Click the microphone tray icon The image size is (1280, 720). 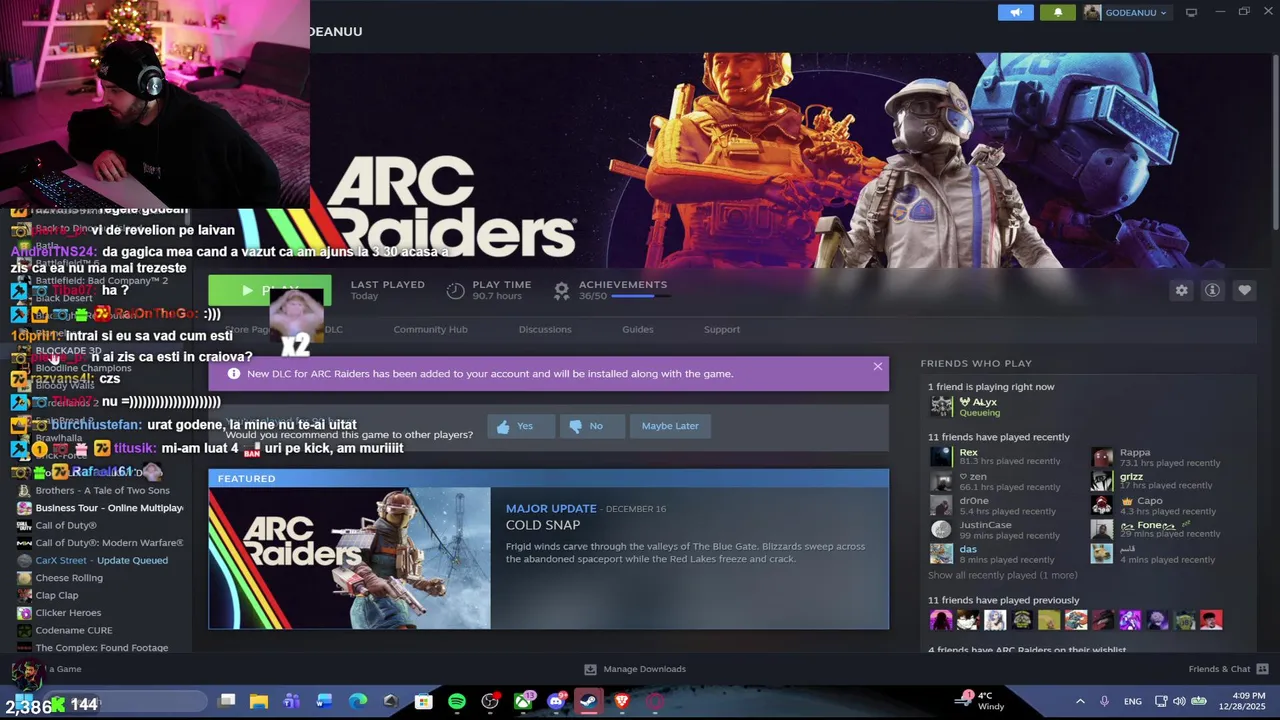[1105, 702]
